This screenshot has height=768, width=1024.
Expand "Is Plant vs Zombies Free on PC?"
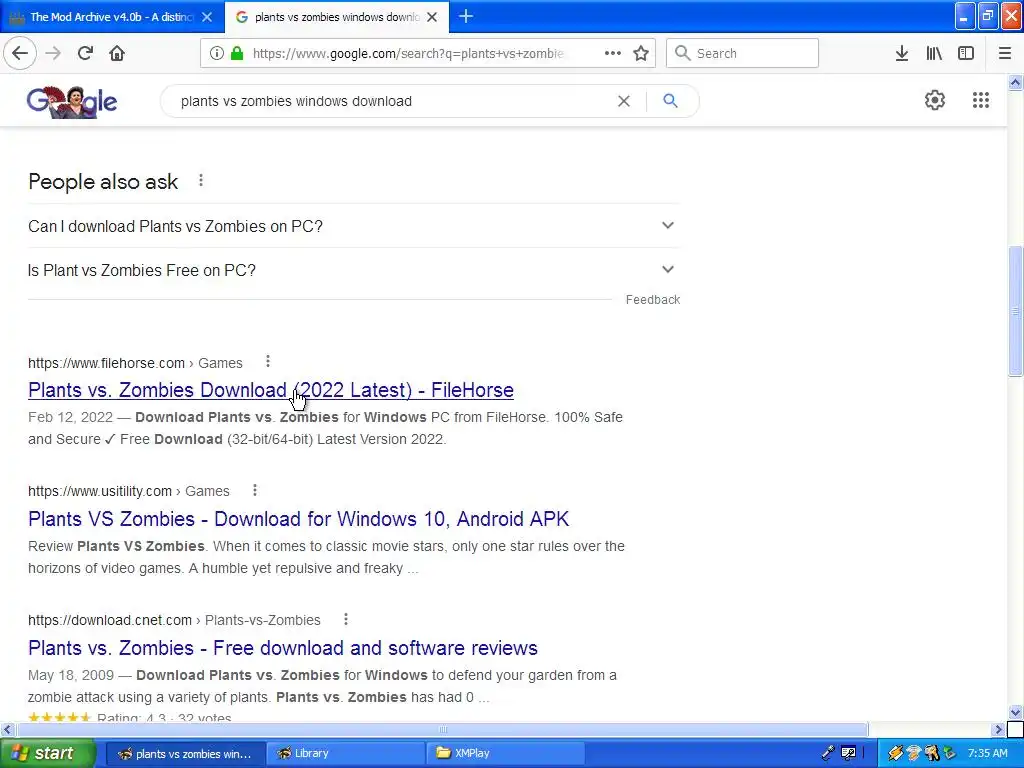[353, 270]
